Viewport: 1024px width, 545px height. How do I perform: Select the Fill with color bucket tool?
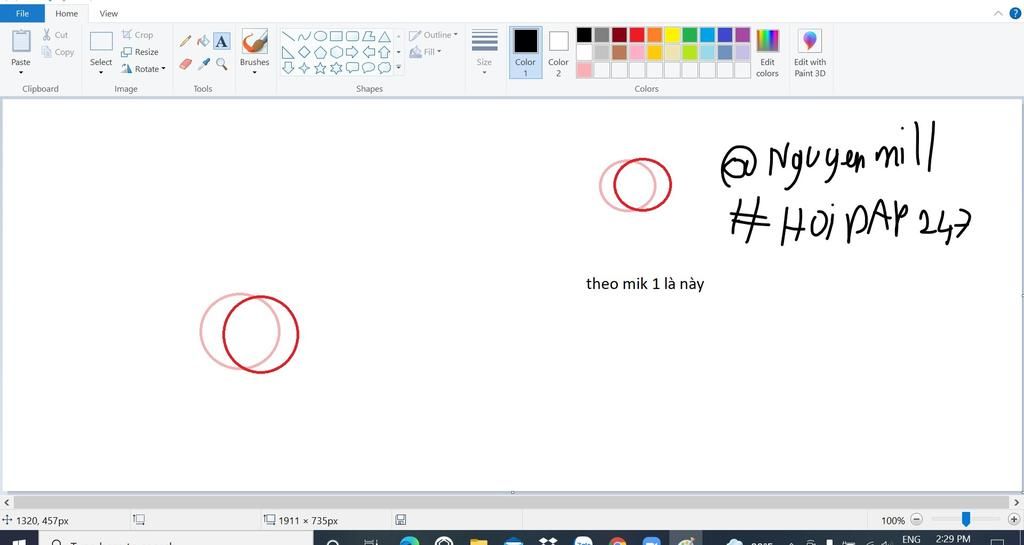pyautogui.click(x=204, y=41)
